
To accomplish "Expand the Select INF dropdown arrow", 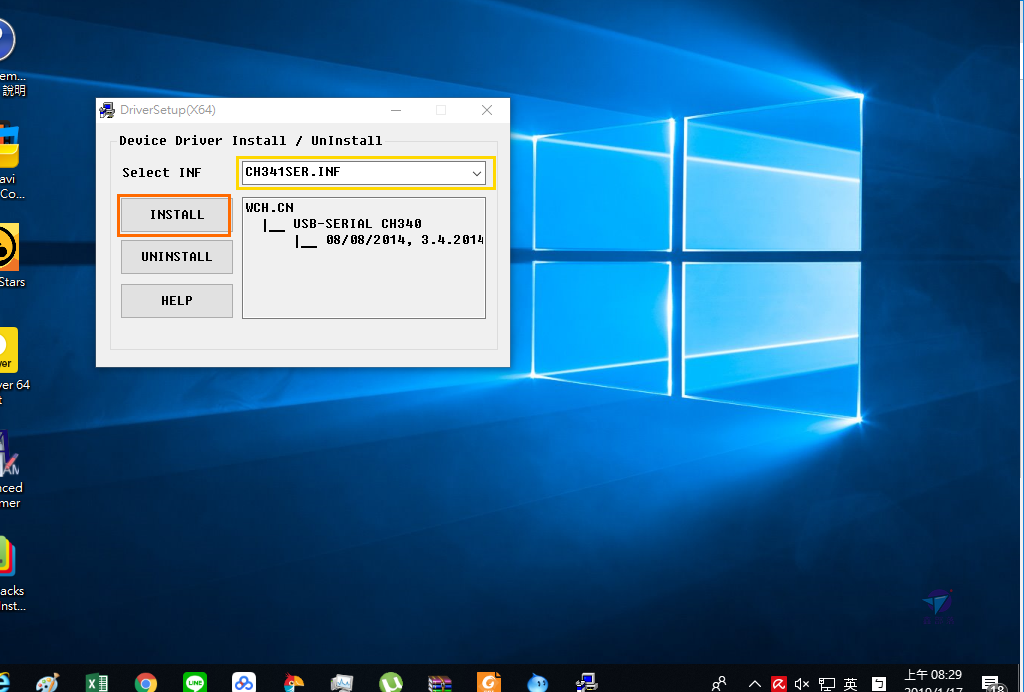I will click(477, 173).
